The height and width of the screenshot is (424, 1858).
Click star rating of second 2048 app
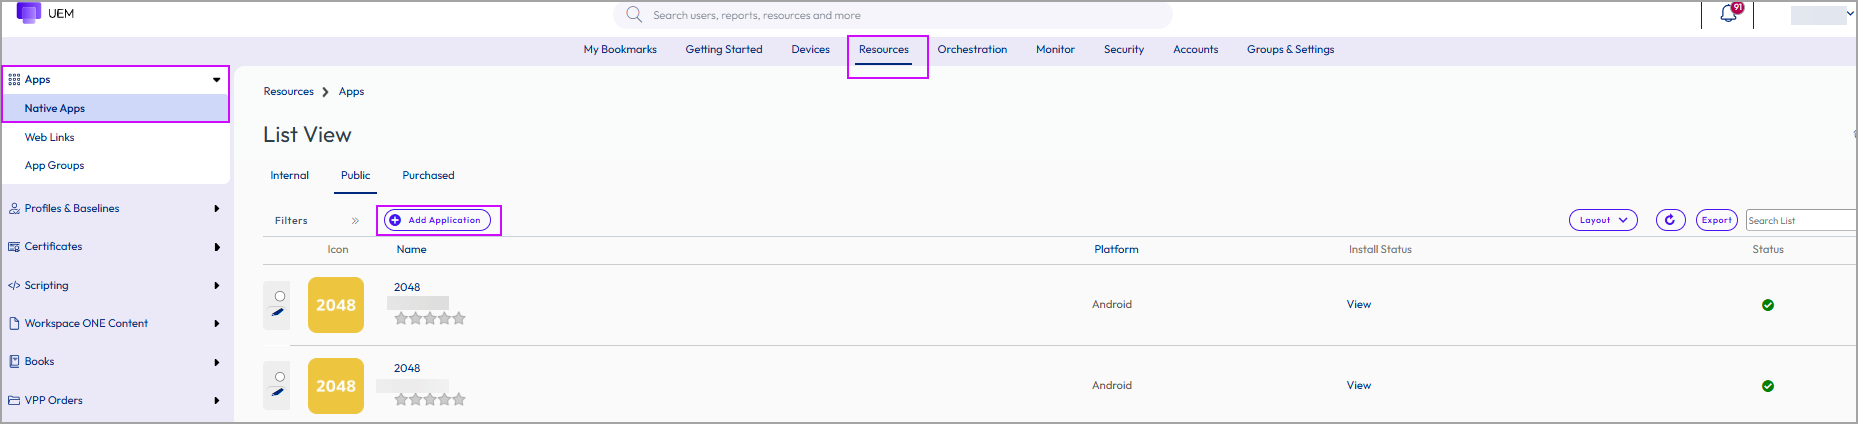[x=430, y=399]
